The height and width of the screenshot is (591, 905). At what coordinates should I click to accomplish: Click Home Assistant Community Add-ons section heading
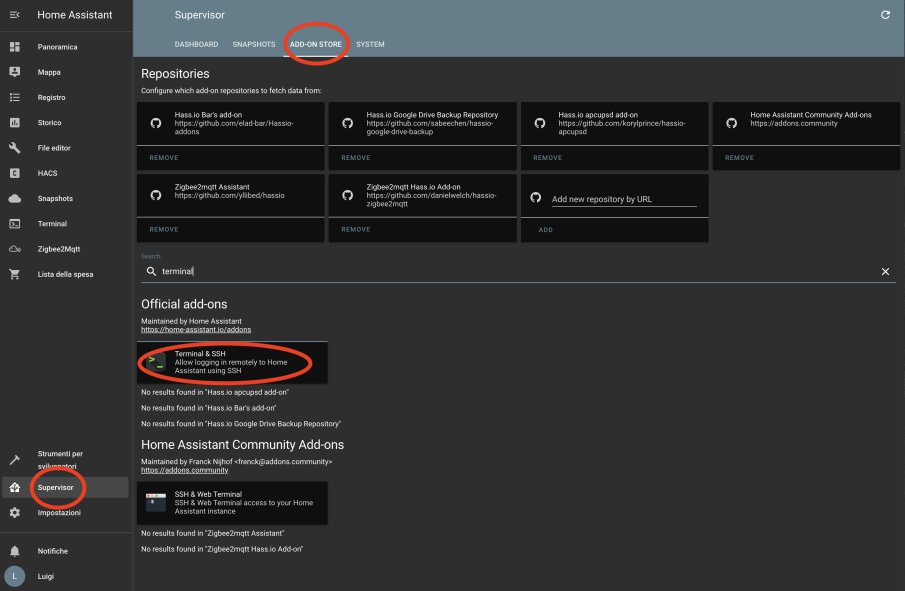242,445
